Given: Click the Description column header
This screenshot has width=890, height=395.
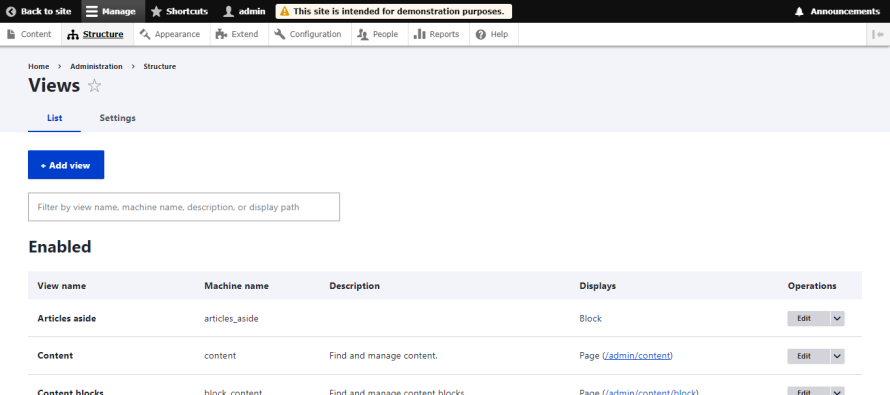Looking at the screenshot, I should [355, 286].
